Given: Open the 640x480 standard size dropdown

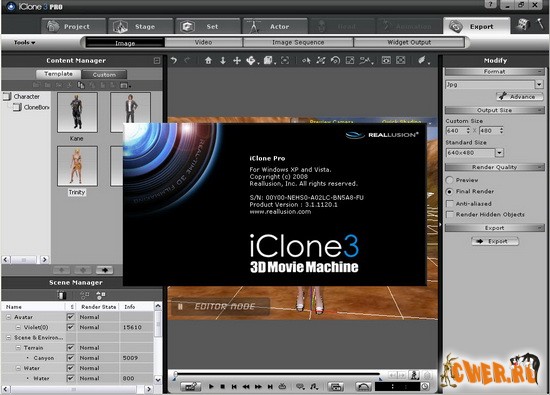Looking at the screenshot, I should (x=499, y=153).
